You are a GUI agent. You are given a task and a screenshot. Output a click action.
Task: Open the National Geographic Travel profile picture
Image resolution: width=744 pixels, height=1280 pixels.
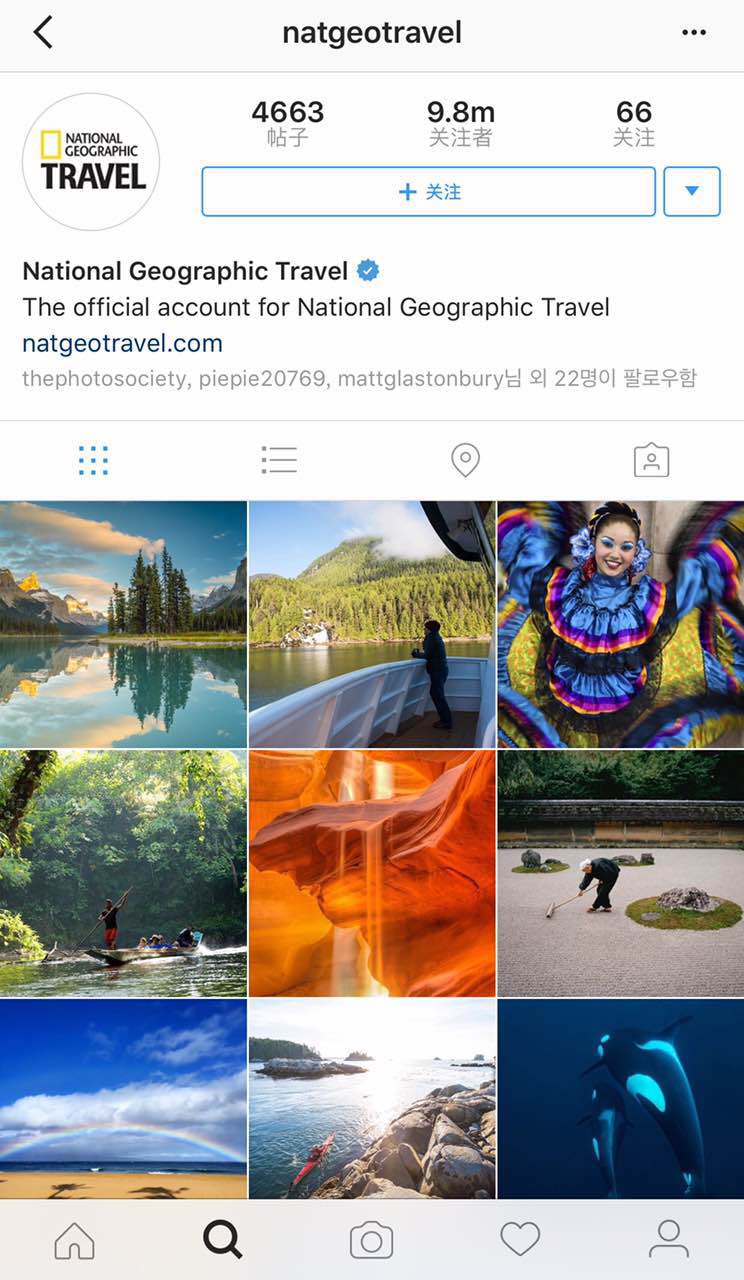click(91, 162)
